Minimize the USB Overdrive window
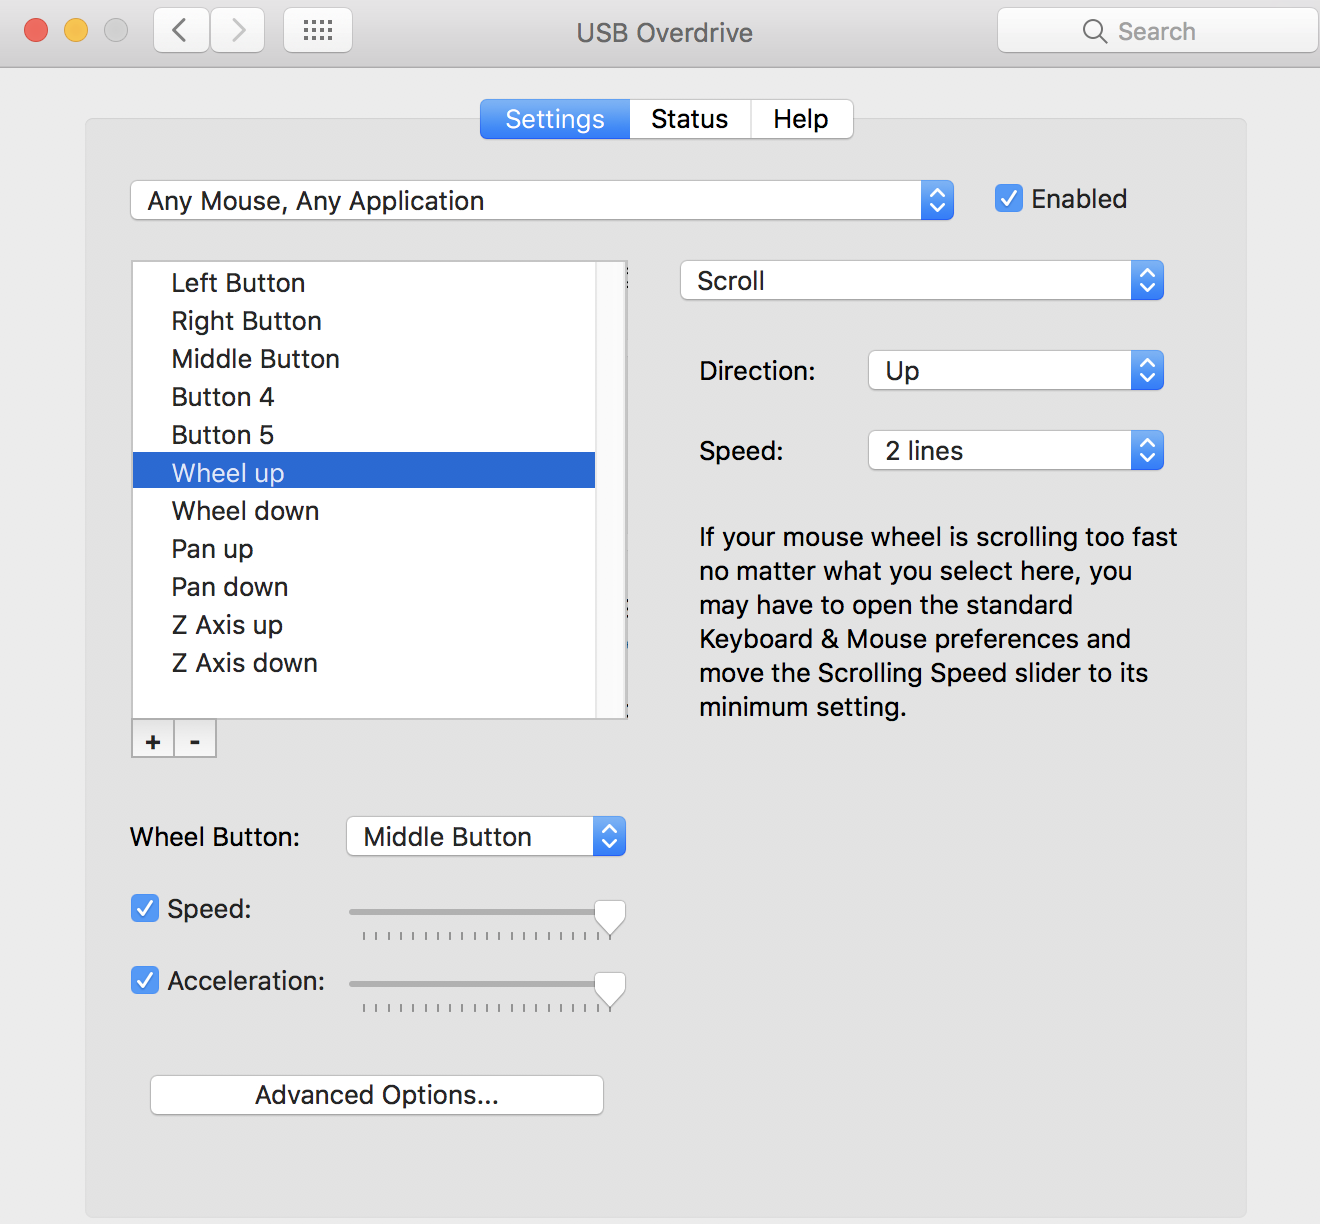 (76, 31)
